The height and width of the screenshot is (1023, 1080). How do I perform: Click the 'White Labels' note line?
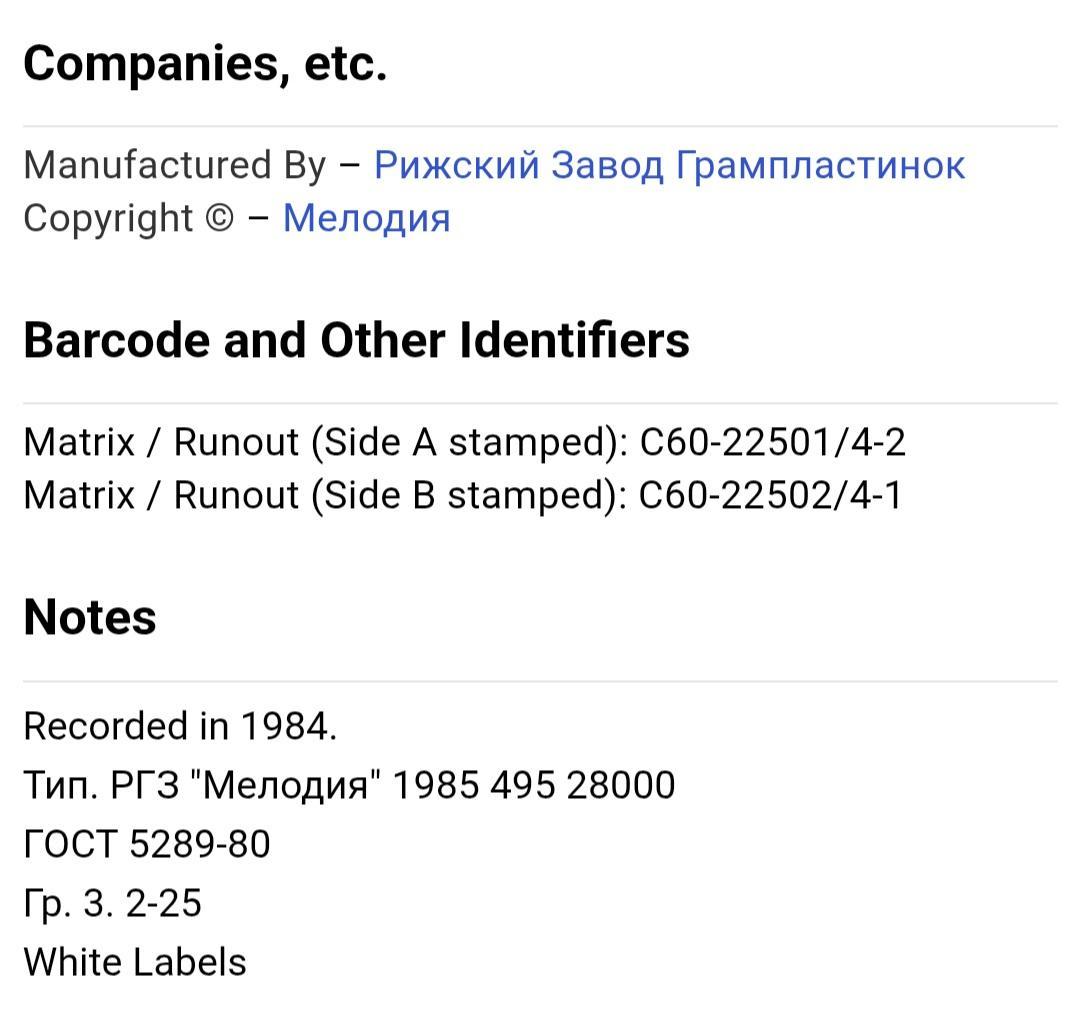(x=134, y=962)
